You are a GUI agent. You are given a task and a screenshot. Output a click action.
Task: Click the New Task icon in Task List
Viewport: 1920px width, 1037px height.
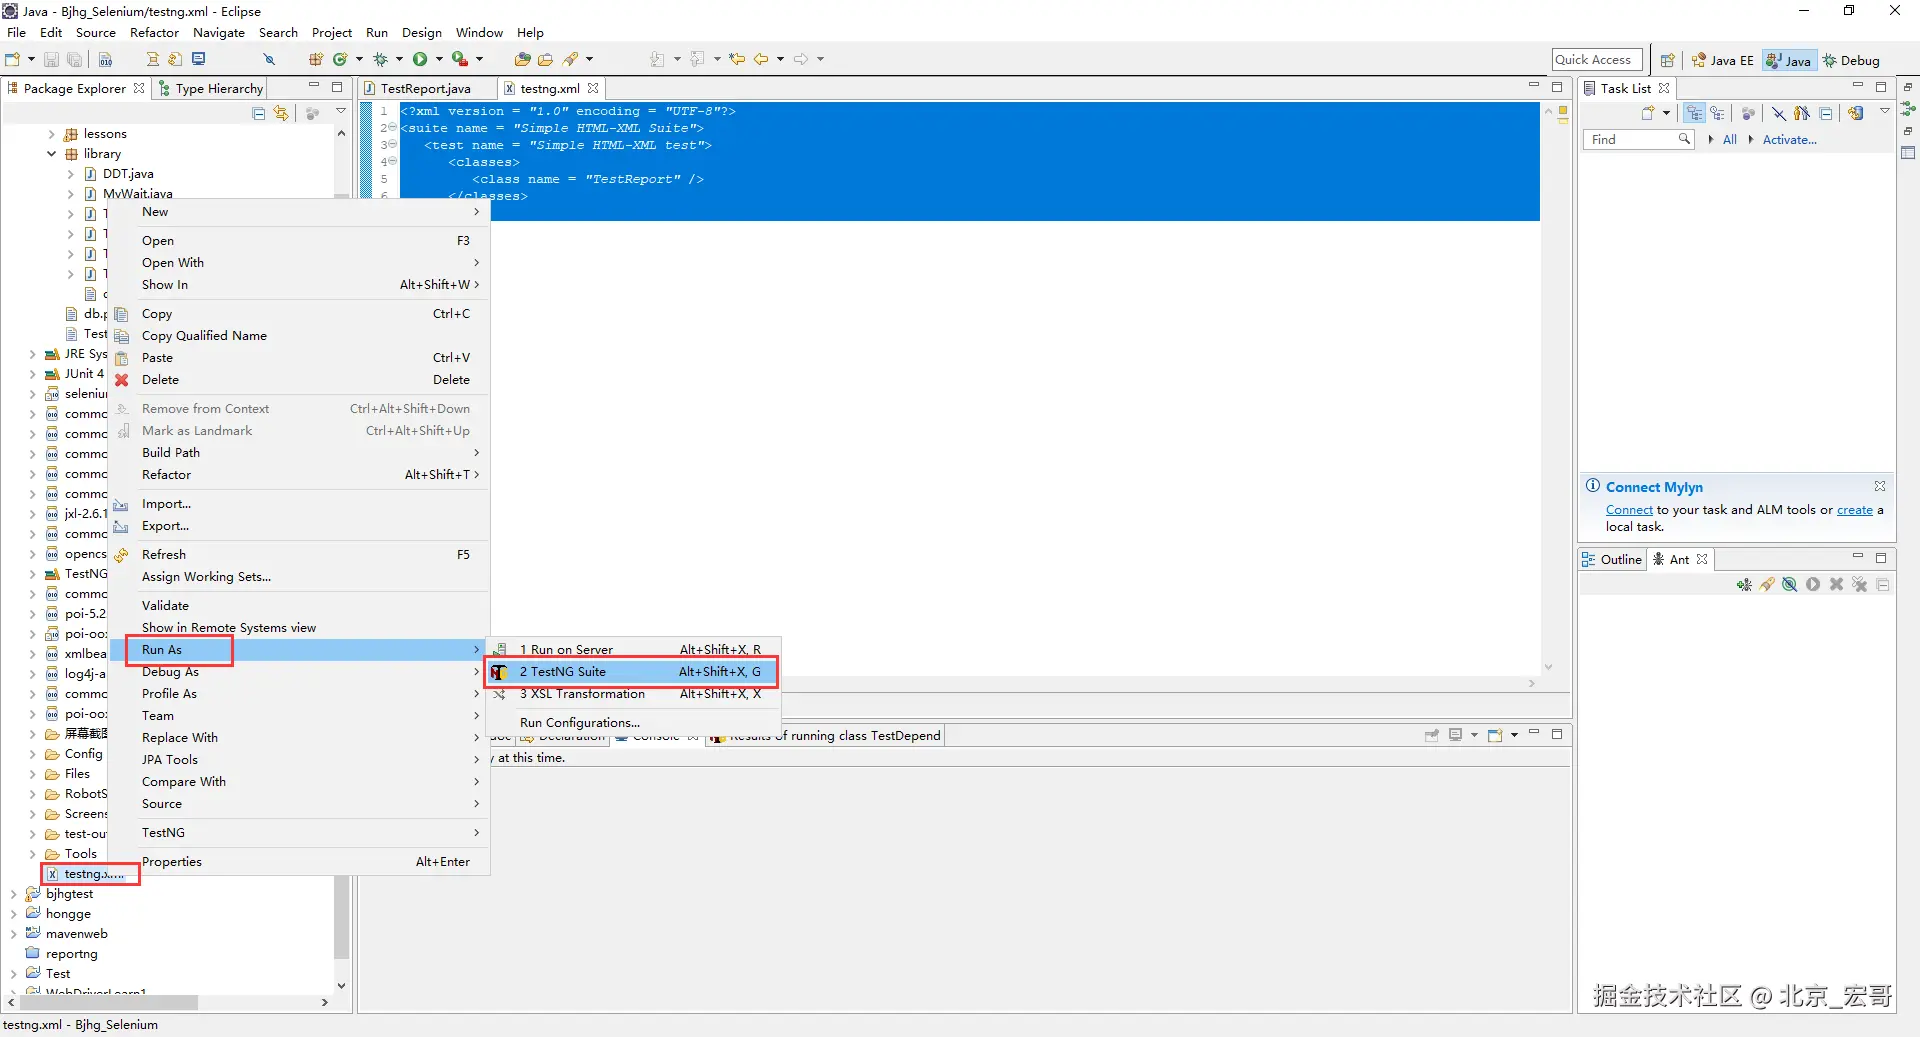[x=1648, y=113]
